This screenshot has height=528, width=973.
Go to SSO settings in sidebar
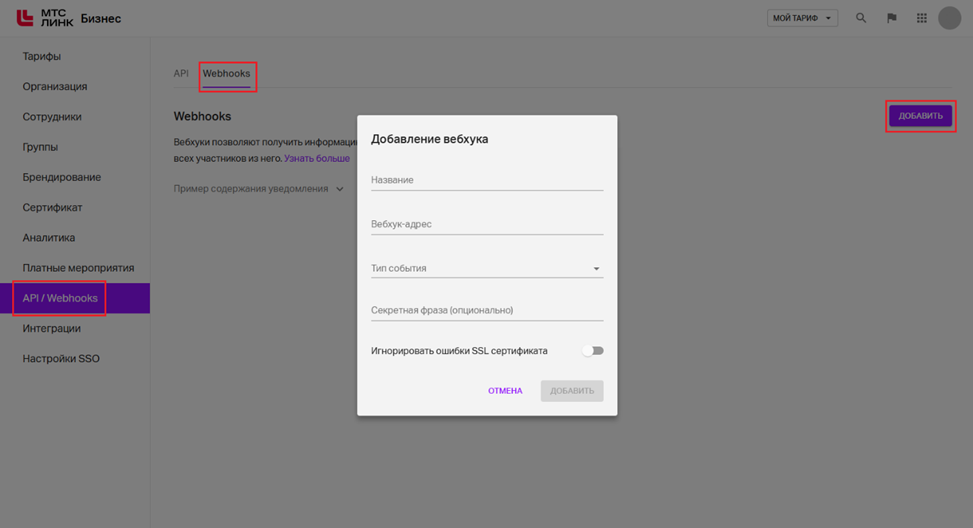pos(61,358)
